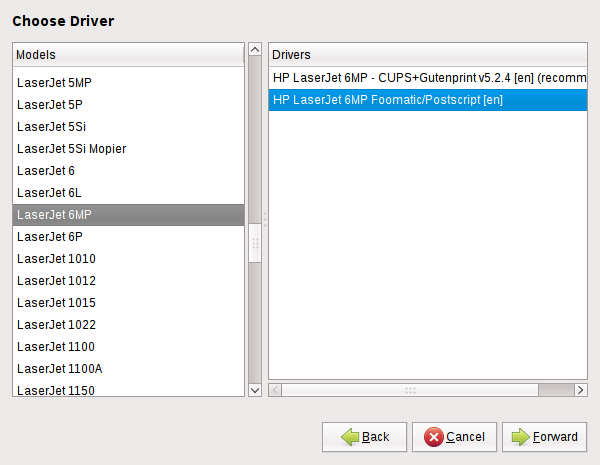This screenshot has height=465, width=600.
Task: Click Models scrollbar up arrow
Action: (255, 49)
